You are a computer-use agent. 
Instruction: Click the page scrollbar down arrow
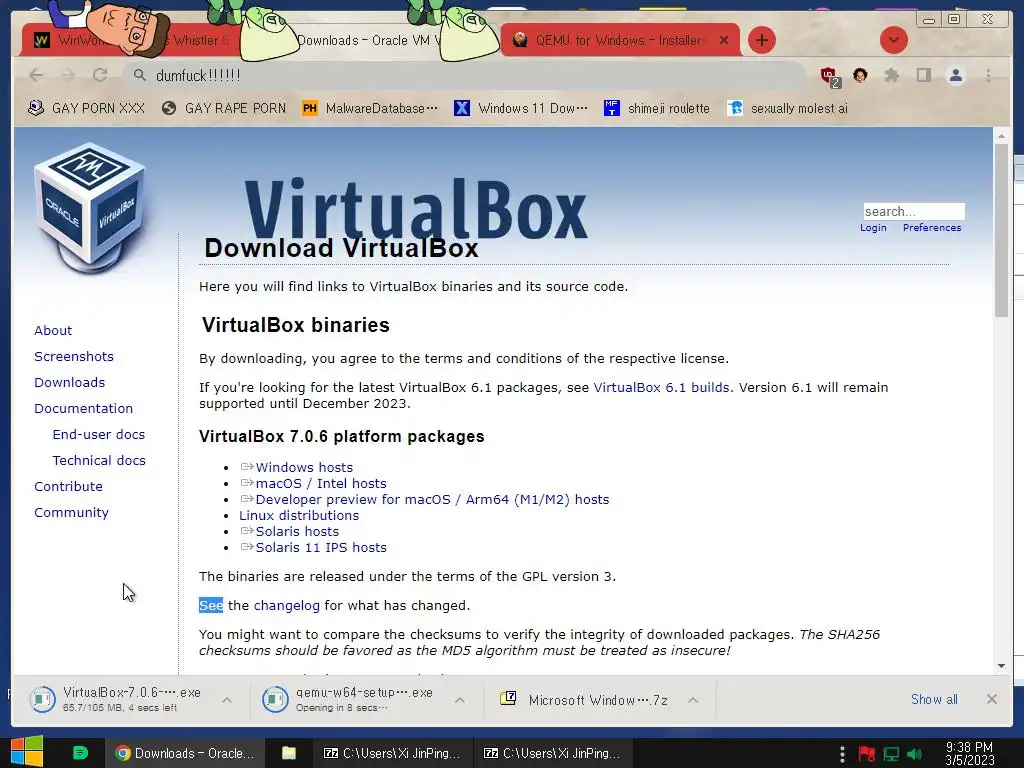[1001, 666]
